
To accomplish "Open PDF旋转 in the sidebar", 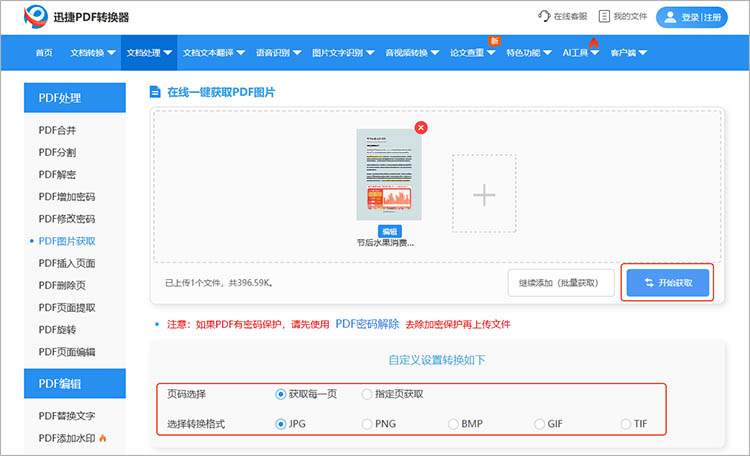I will 57,330.
